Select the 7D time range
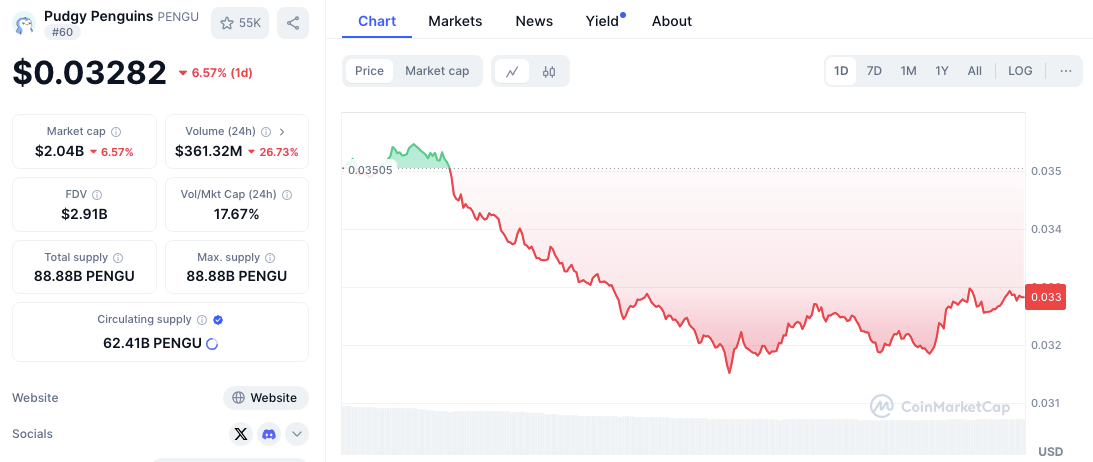Image resolution: width=1093 pixels, height=462 pixels. 874,71
